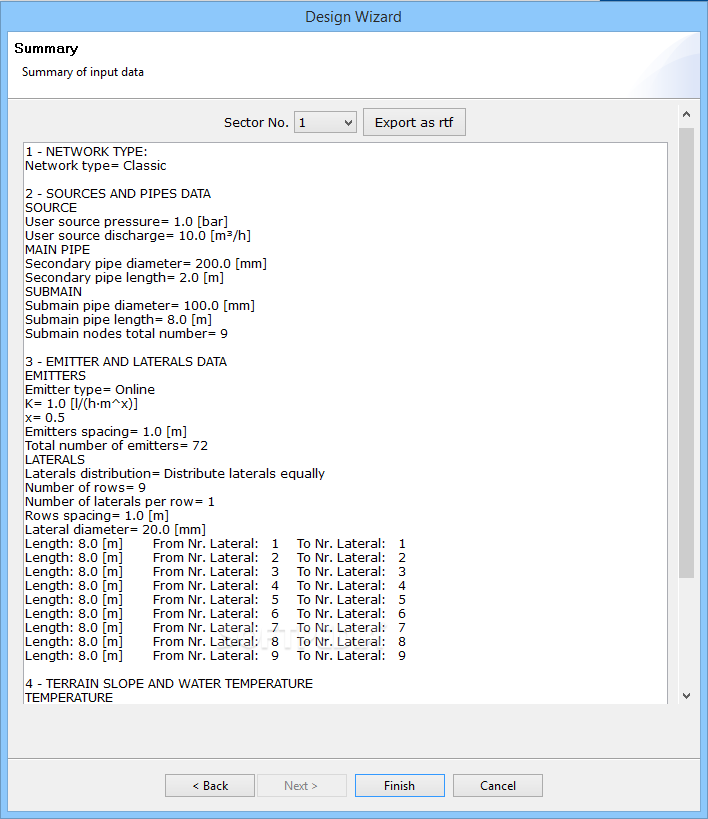Viewport: 708px width, 819px height.
Task: Click the 'SOURCE' label
Action: coord(51,208)
